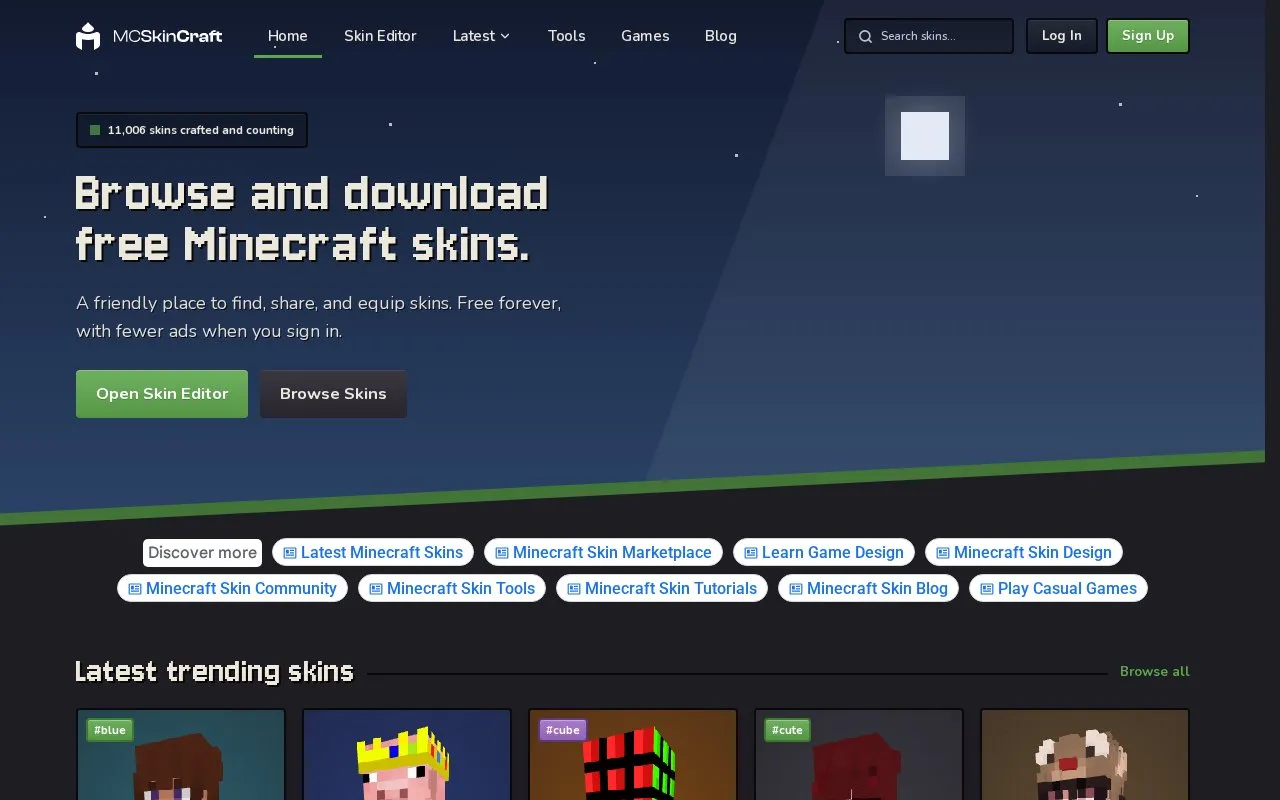Open the Games nav item
This screenshot has width=1280, height=800.
[x=645, y=36]
